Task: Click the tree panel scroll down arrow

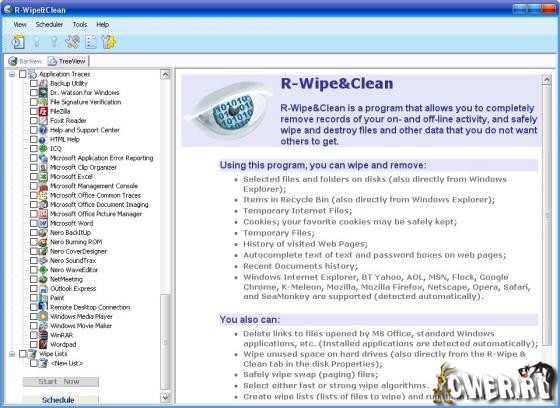Action: point(165,397)
